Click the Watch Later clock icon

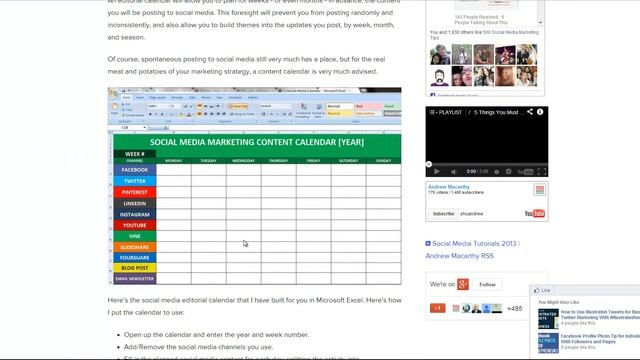pos(496,172)
